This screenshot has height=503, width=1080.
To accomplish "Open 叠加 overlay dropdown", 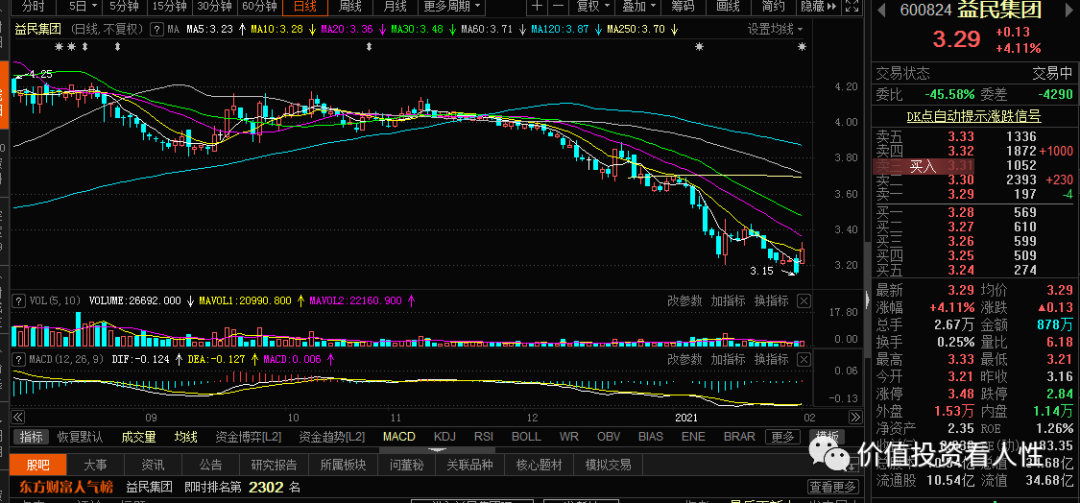I will tap(638, 7).
